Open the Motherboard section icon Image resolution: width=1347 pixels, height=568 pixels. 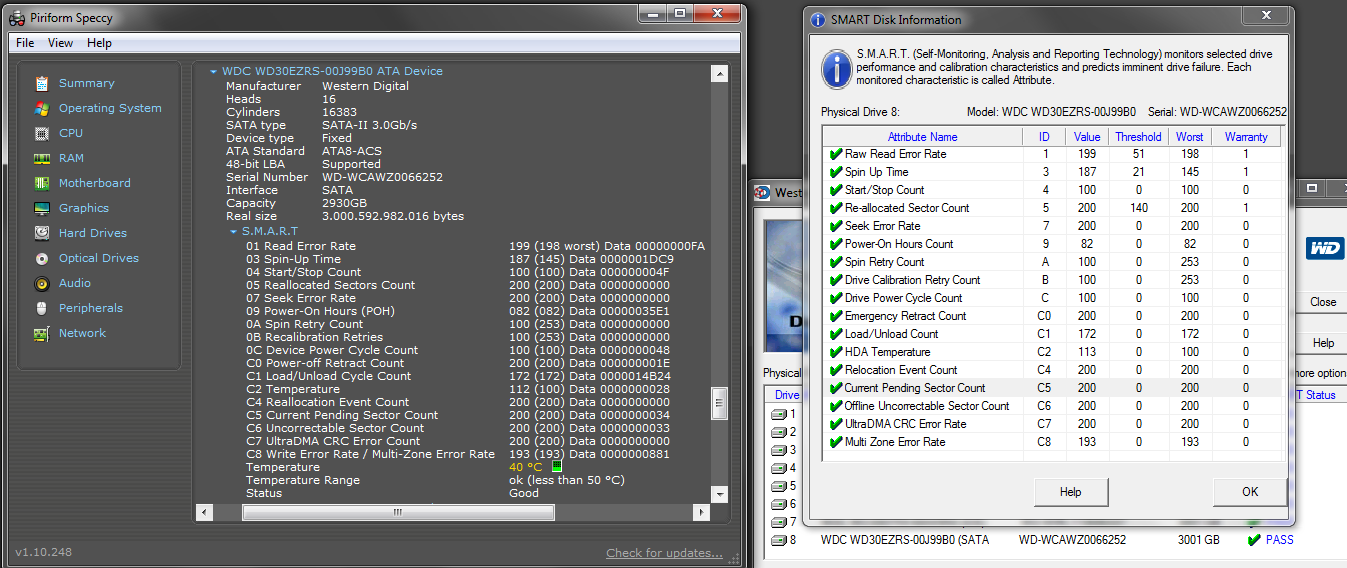tap(41, 183)
